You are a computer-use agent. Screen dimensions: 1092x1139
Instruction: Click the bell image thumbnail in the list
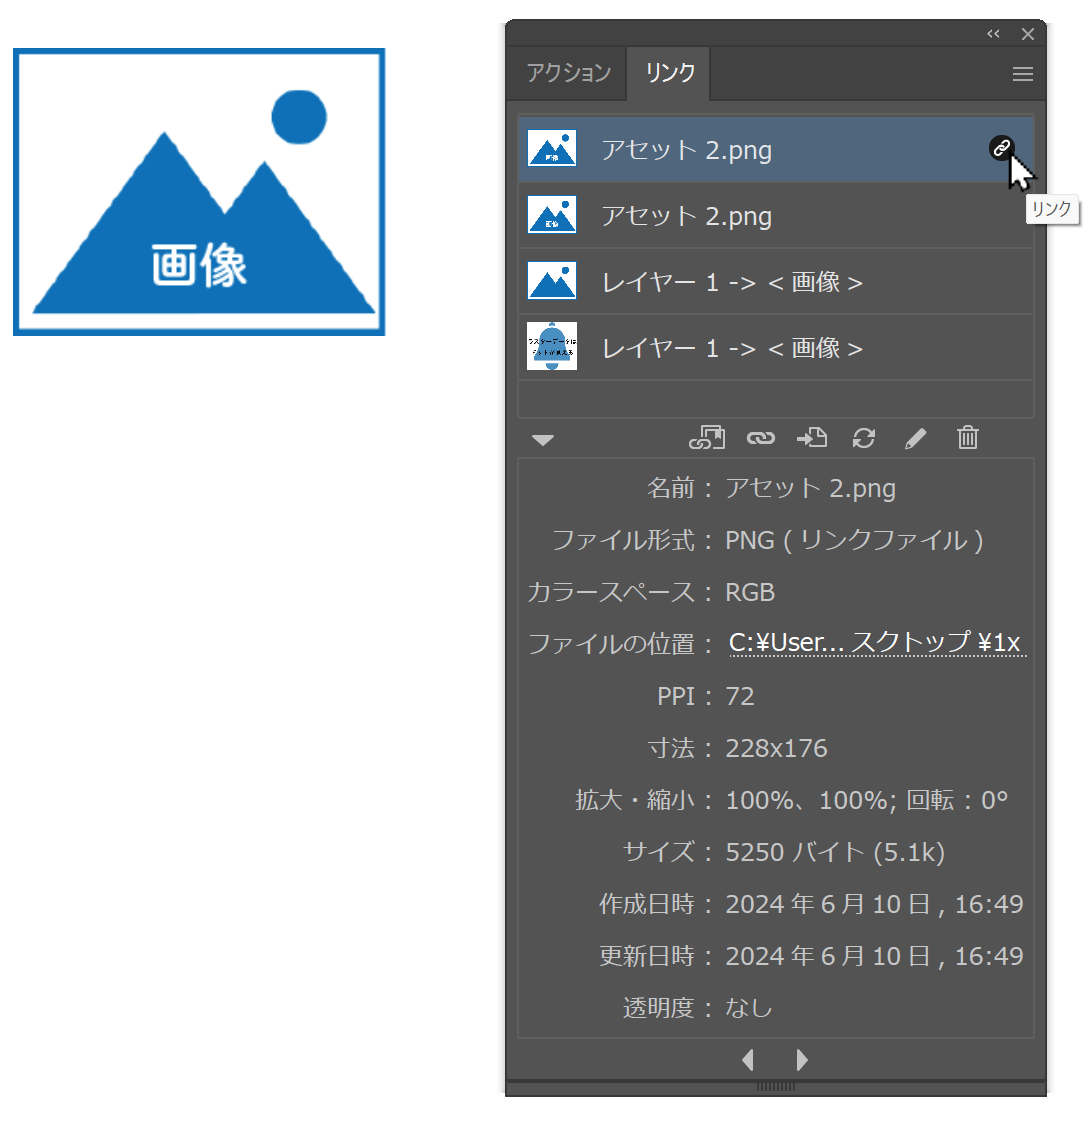click(x=551, y=347)
